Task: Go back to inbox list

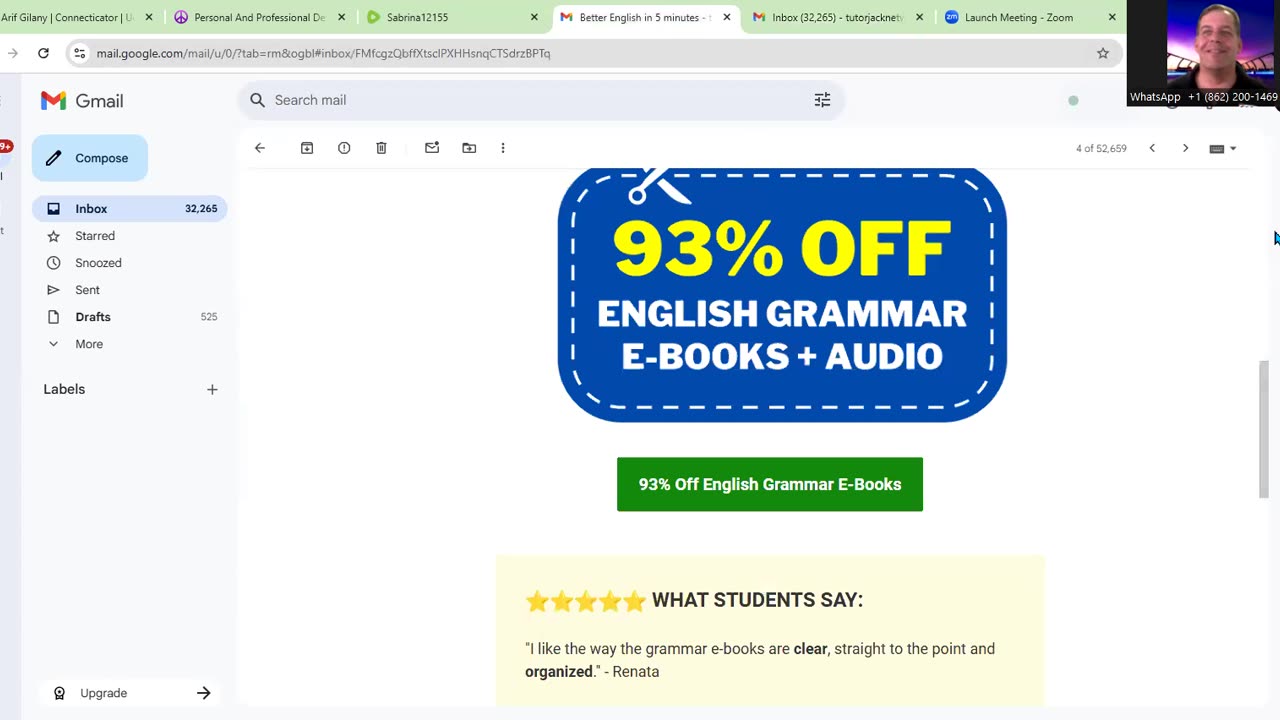Action: tap(260, 148)
